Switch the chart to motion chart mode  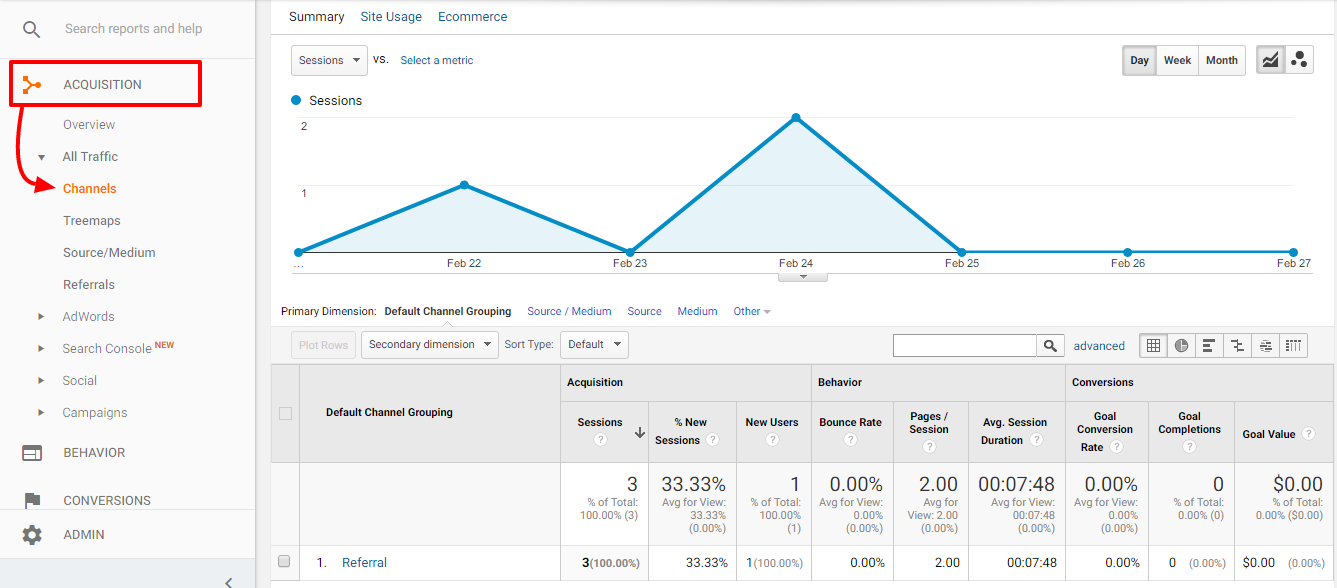[1299, 59]
